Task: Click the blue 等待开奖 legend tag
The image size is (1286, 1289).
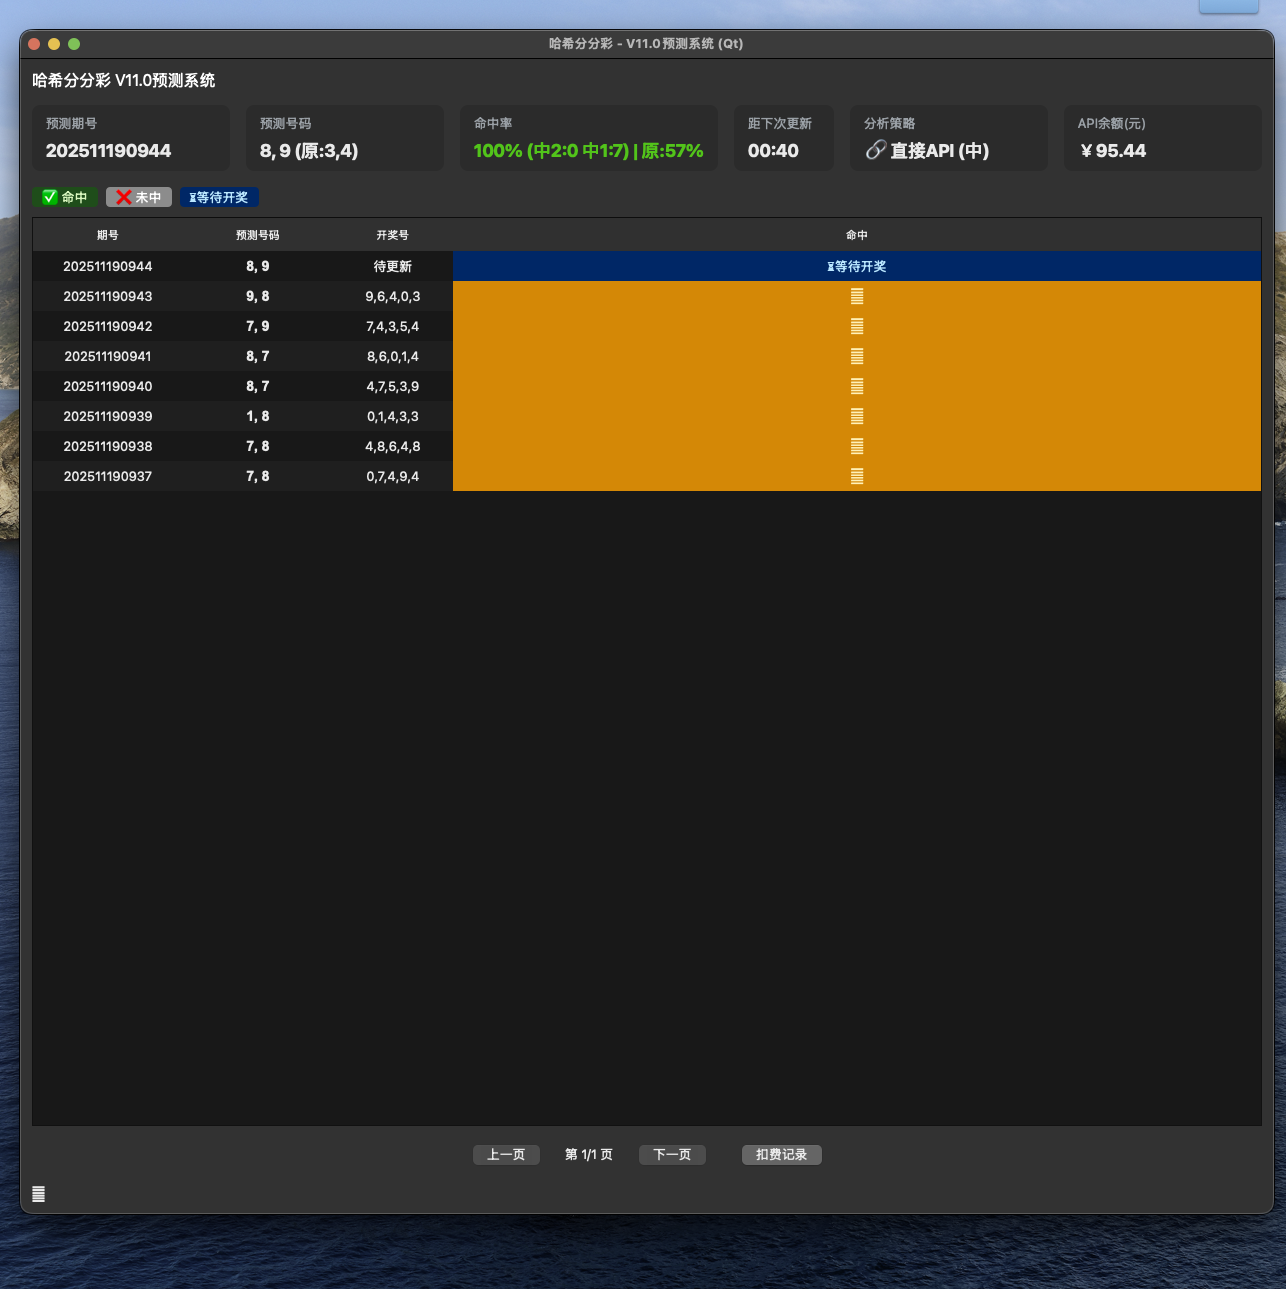Action: coord(219,197)
